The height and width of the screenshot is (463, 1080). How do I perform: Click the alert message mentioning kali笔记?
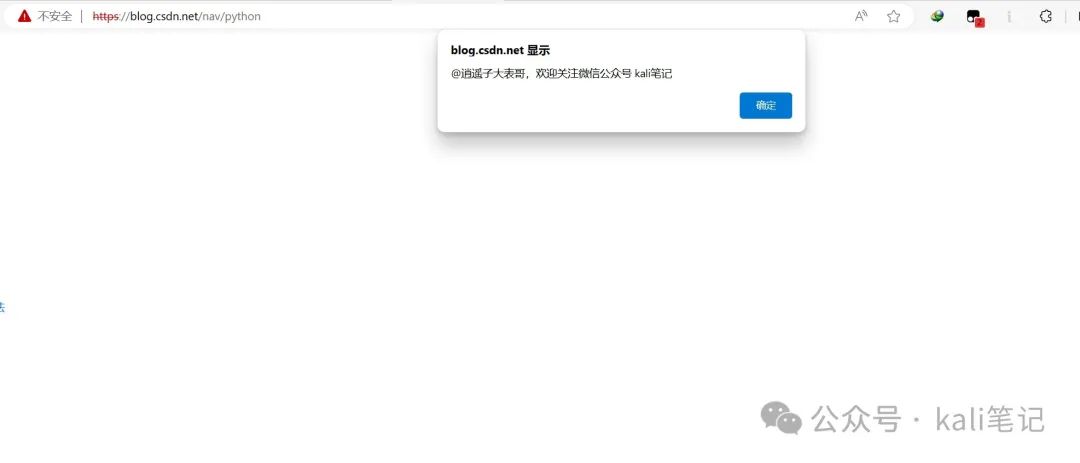click(561, 74)
